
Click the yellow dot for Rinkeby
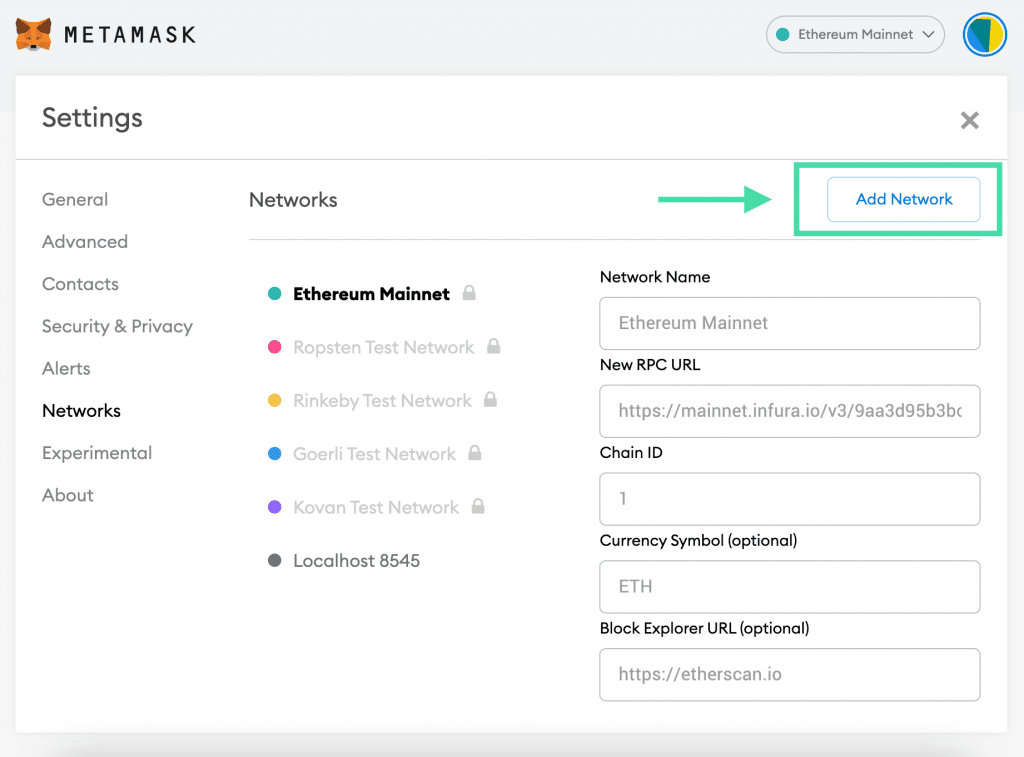[275, 400]
